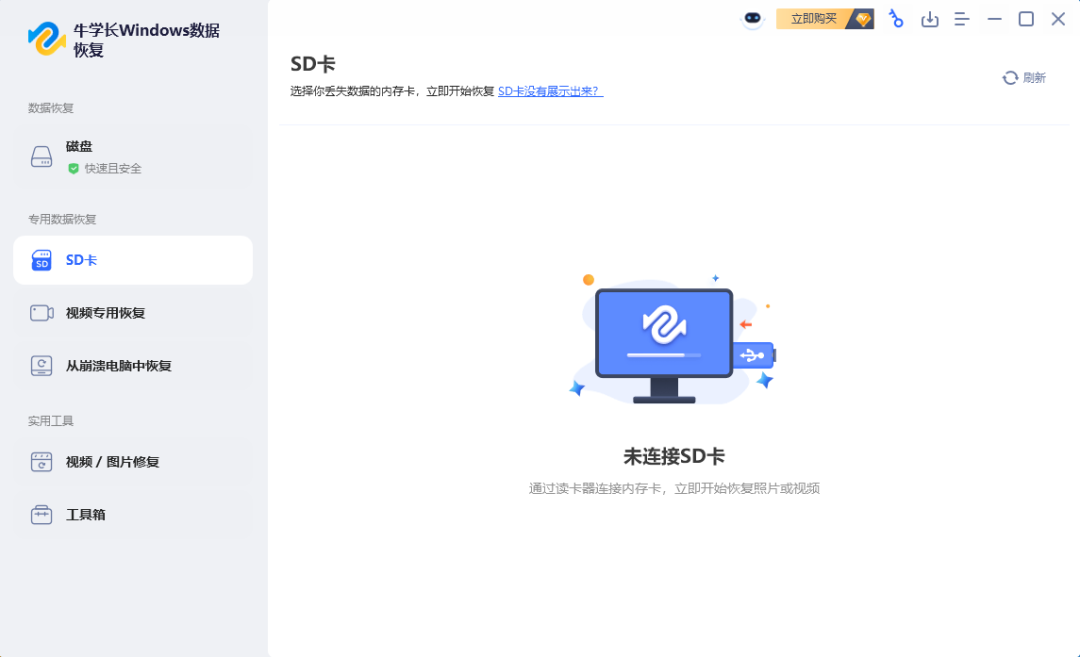Click the disk drive icon
1080x657 pixels.
coord(41,156)
